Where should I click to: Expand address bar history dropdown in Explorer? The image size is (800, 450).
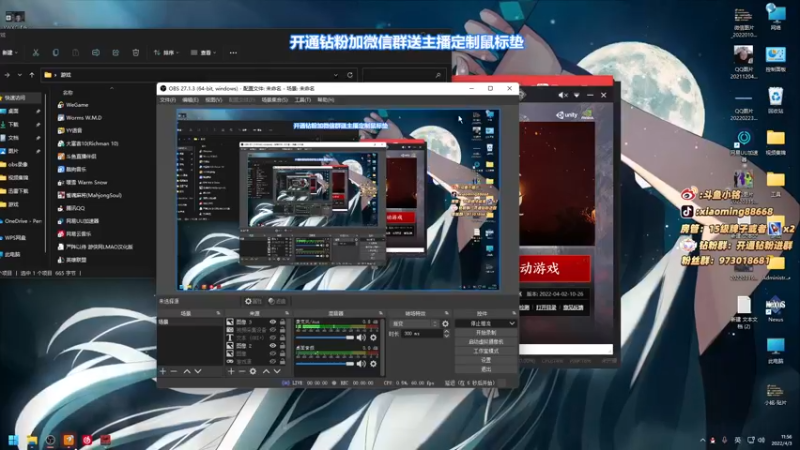pyautogui.click(x=336, y=75)
